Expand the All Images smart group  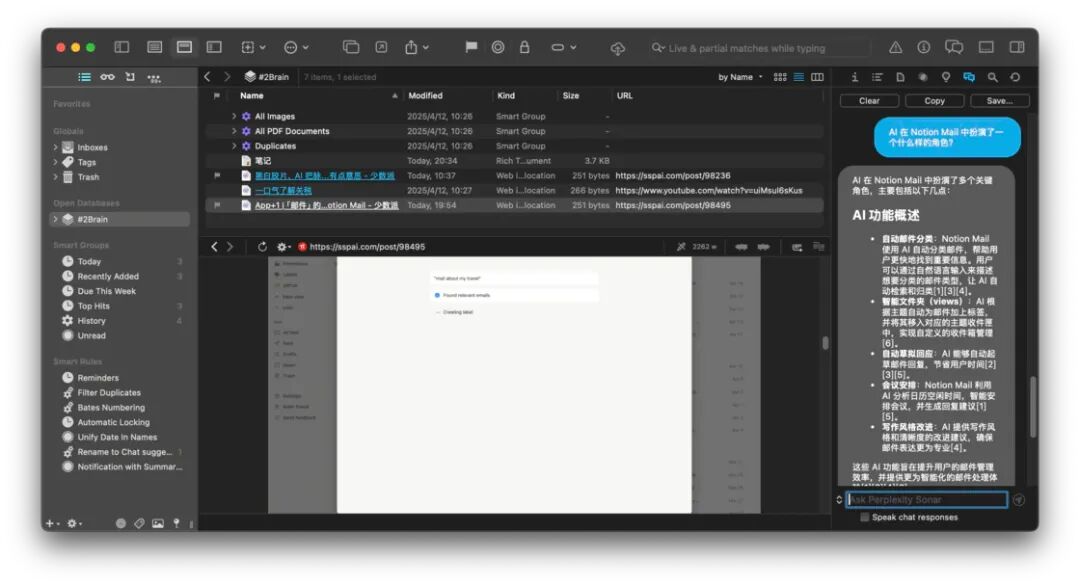tap(234, 116)
